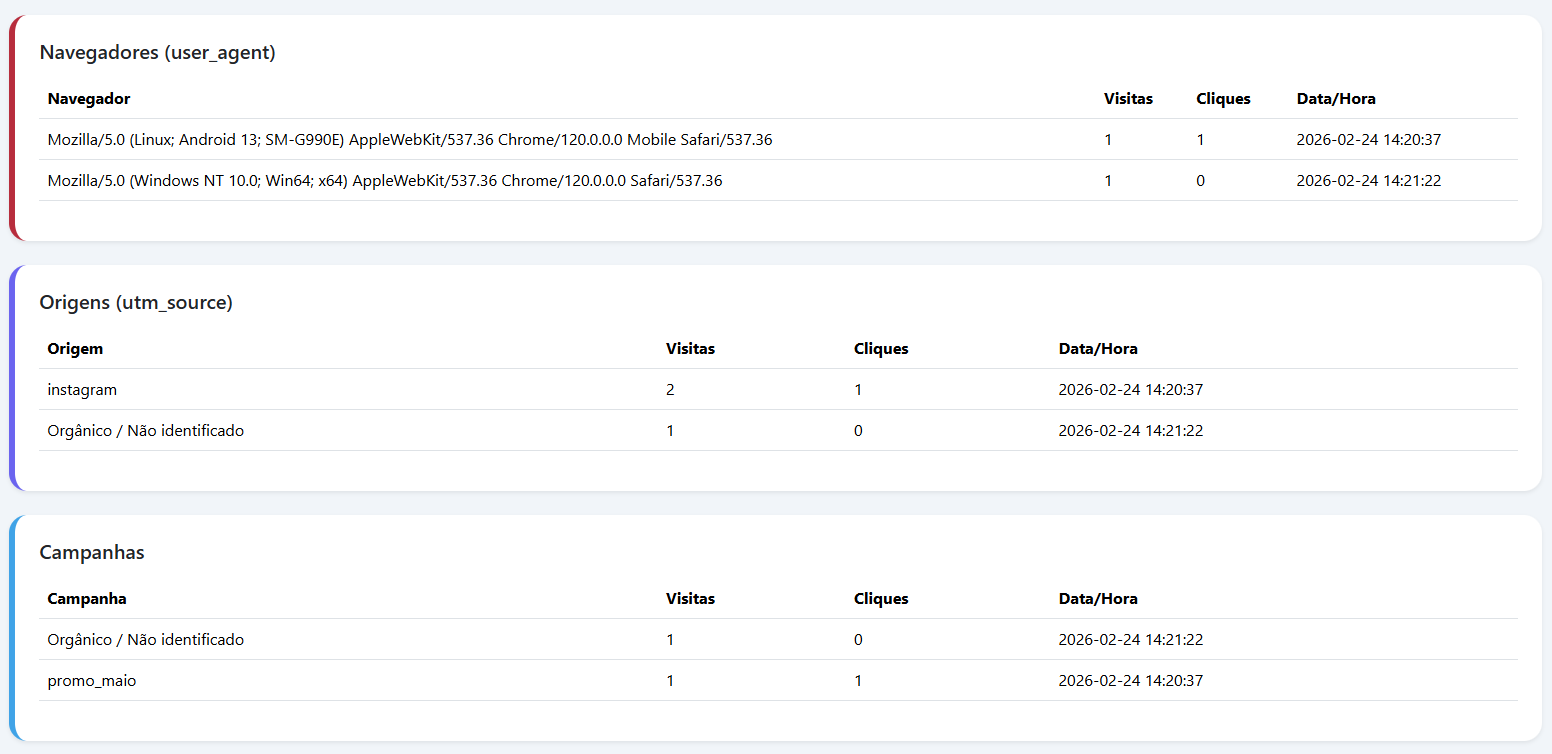Viewport: 1552px width, 754px height.
Task: Click "Visitas" header in the Navegadores table
Action: coord(1128,99)
